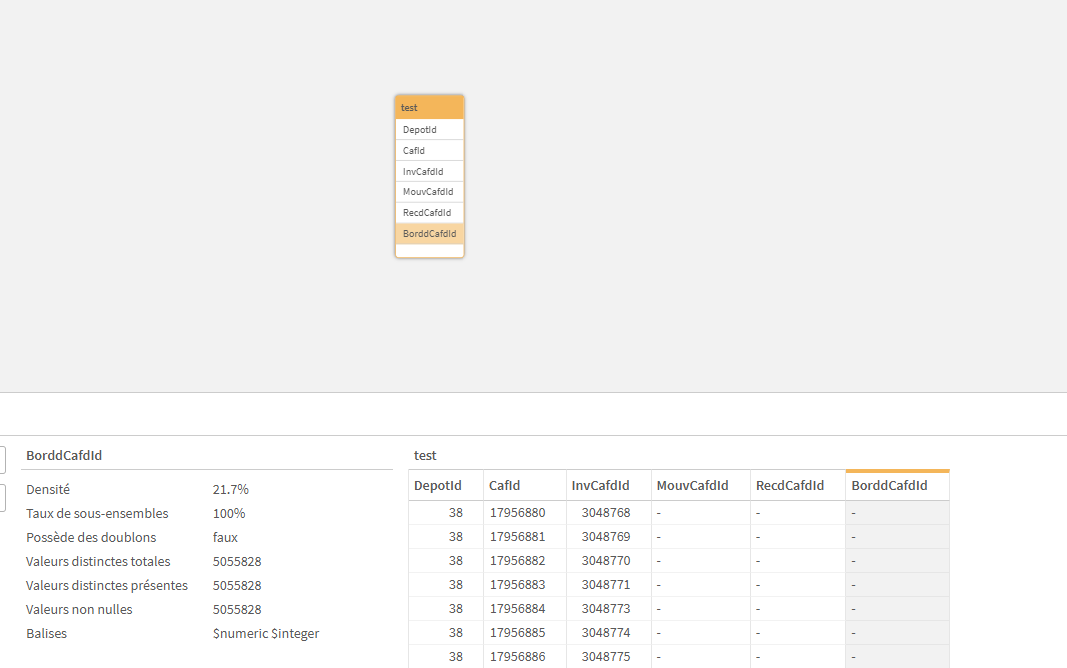Screen dimensions: 1067x668
Task: Click the upper partial button at left edge
Action: point(2,460)
